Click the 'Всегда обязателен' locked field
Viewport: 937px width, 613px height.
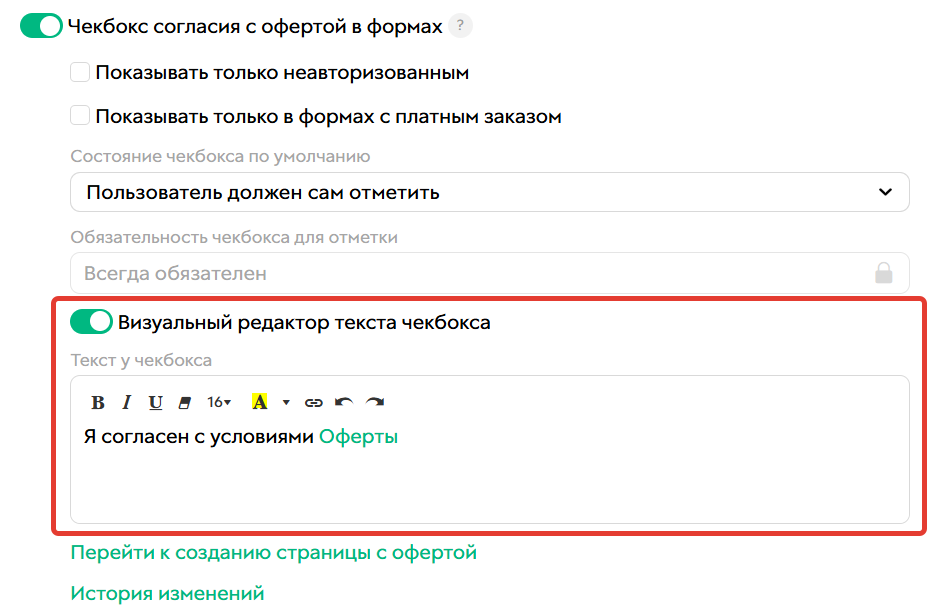point(490,273)
